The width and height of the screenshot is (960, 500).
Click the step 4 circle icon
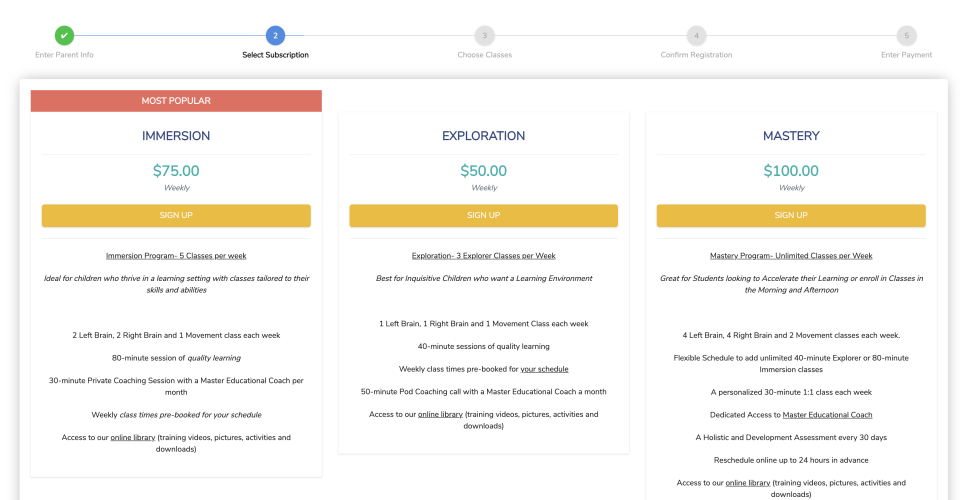pos(696,36)
